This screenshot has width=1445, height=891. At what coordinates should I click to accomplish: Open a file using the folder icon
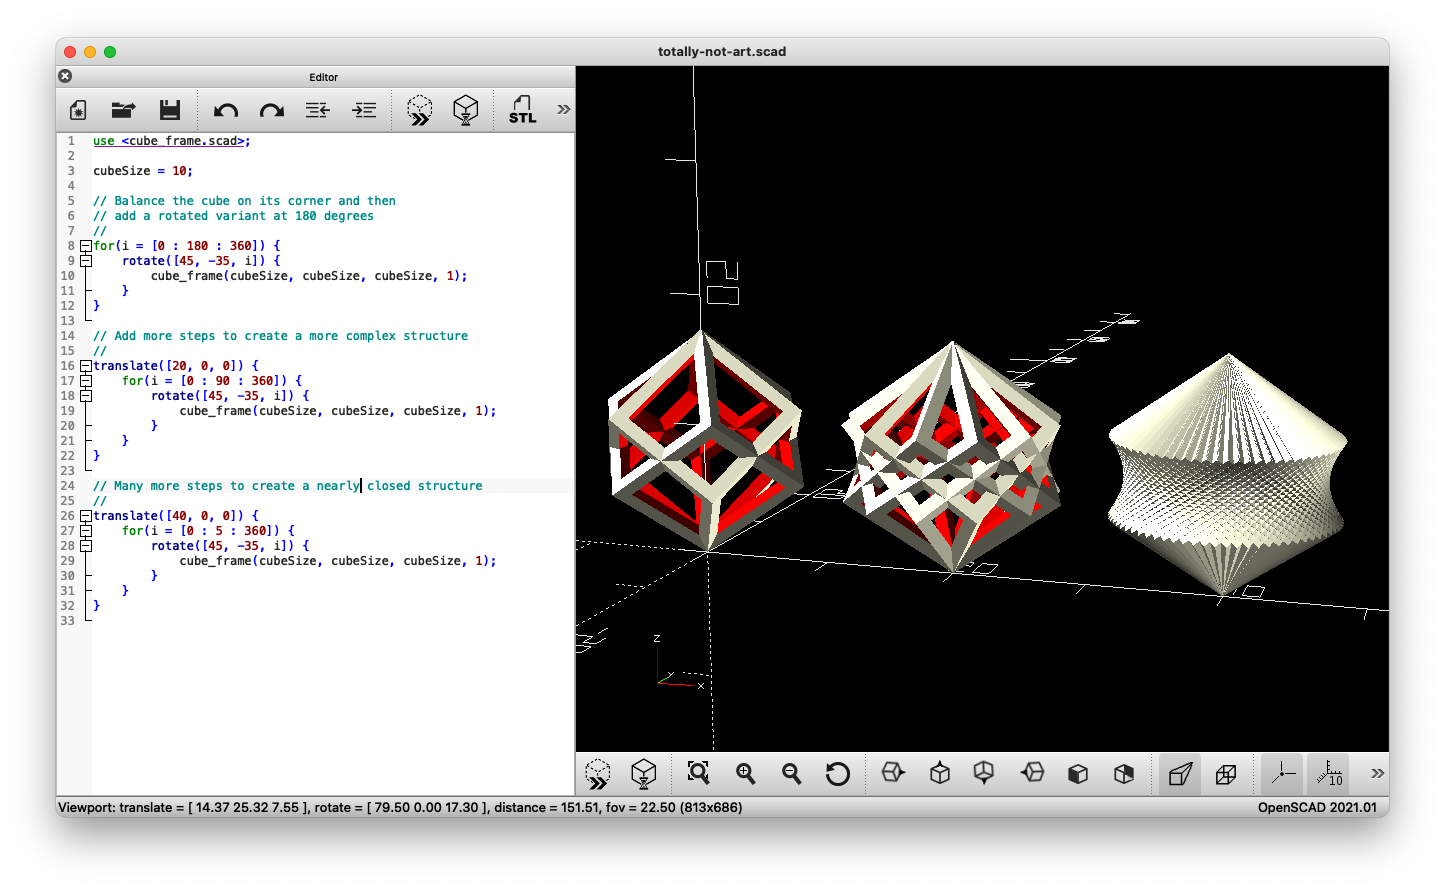(123, 110)
